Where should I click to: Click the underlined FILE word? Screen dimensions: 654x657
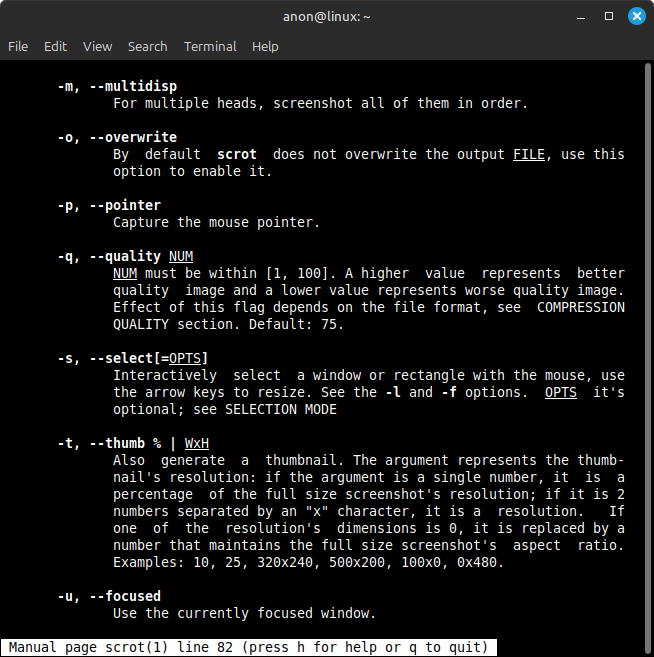coord(529,155)
